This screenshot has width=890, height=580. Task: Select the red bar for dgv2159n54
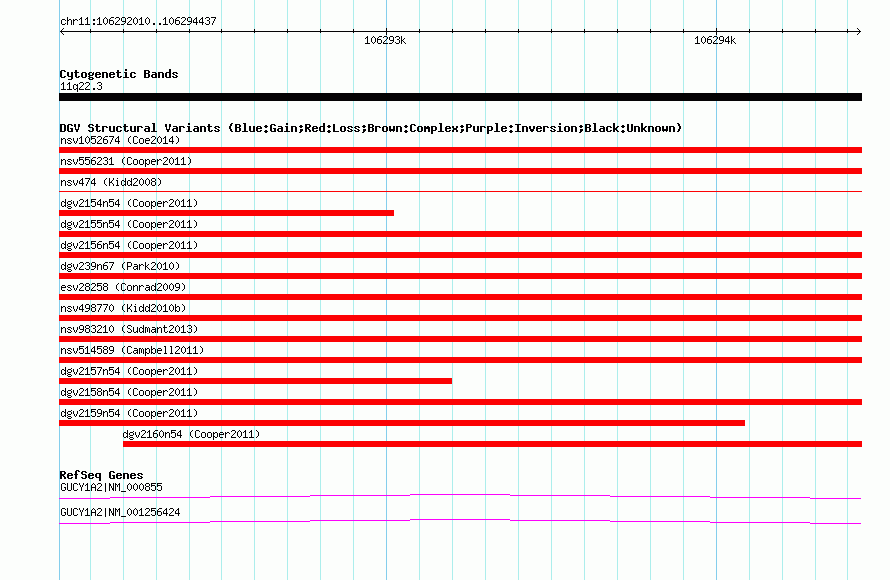pyautogui.click(x=402, y=423)
